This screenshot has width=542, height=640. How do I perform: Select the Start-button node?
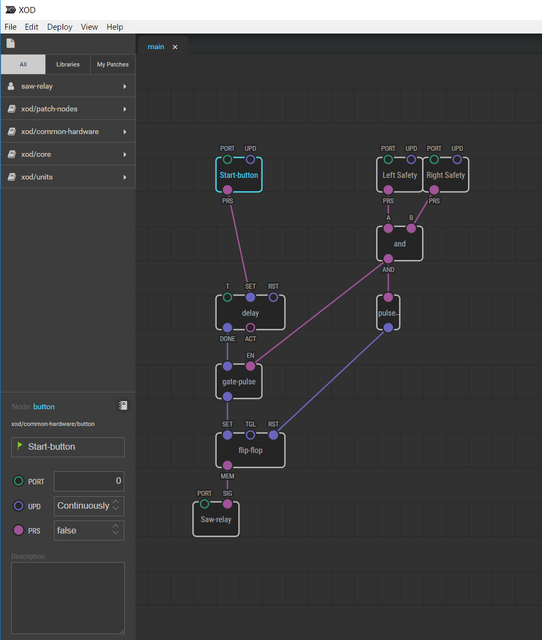[x=239, y=175]
